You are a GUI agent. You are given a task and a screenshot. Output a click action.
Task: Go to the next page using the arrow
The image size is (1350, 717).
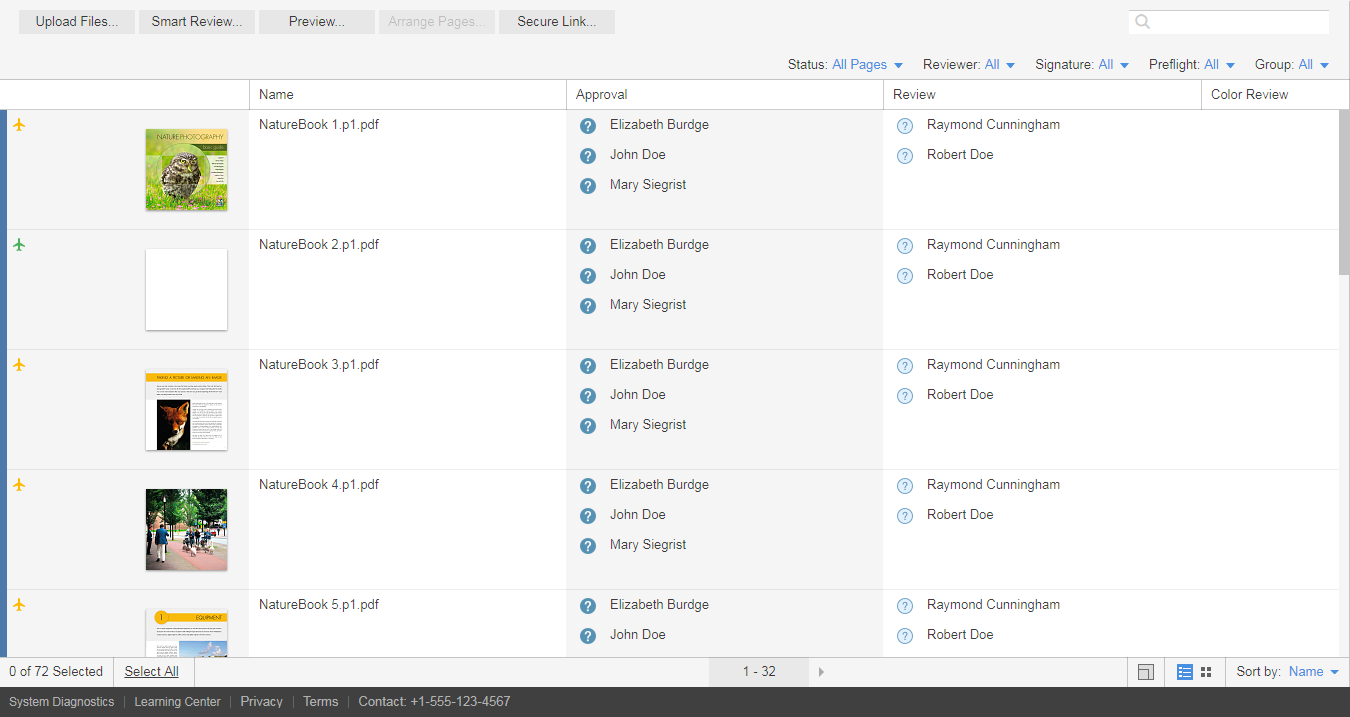[821, 672]
